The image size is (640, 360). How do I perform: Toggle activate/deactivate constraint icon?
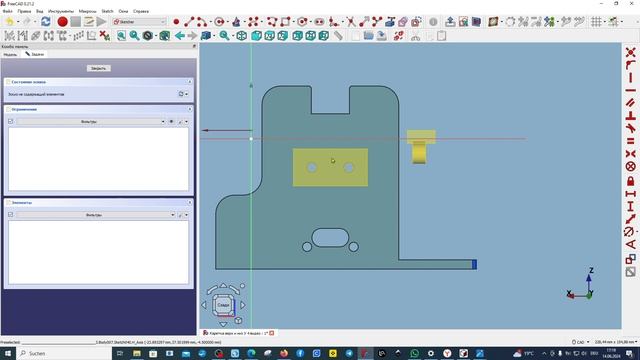coord(631,272)
